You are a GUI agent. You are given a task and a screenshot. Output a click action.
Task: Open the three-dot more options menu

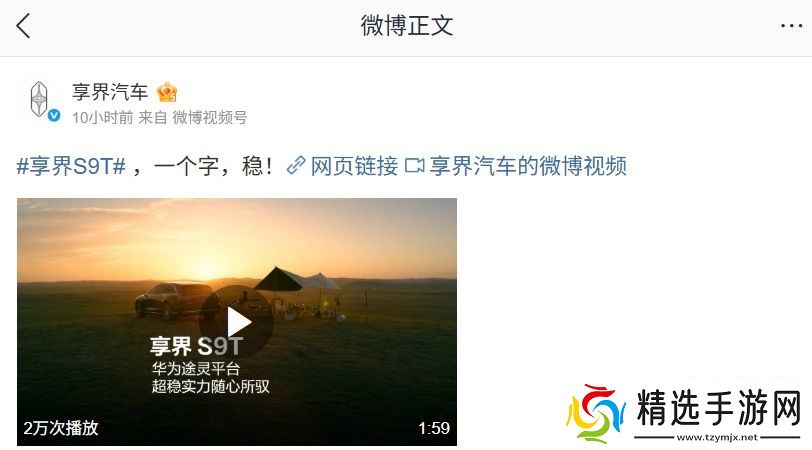tap(791, 25)
